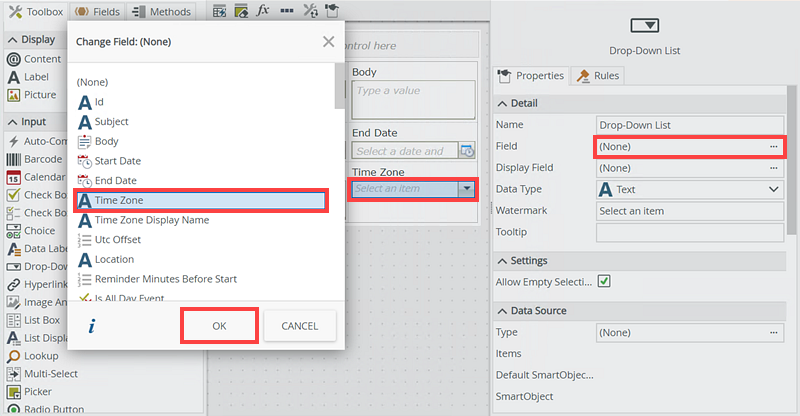This screenshot has width=800, height=416.
Task: Open dialog info icon
Action: point(92,326)
